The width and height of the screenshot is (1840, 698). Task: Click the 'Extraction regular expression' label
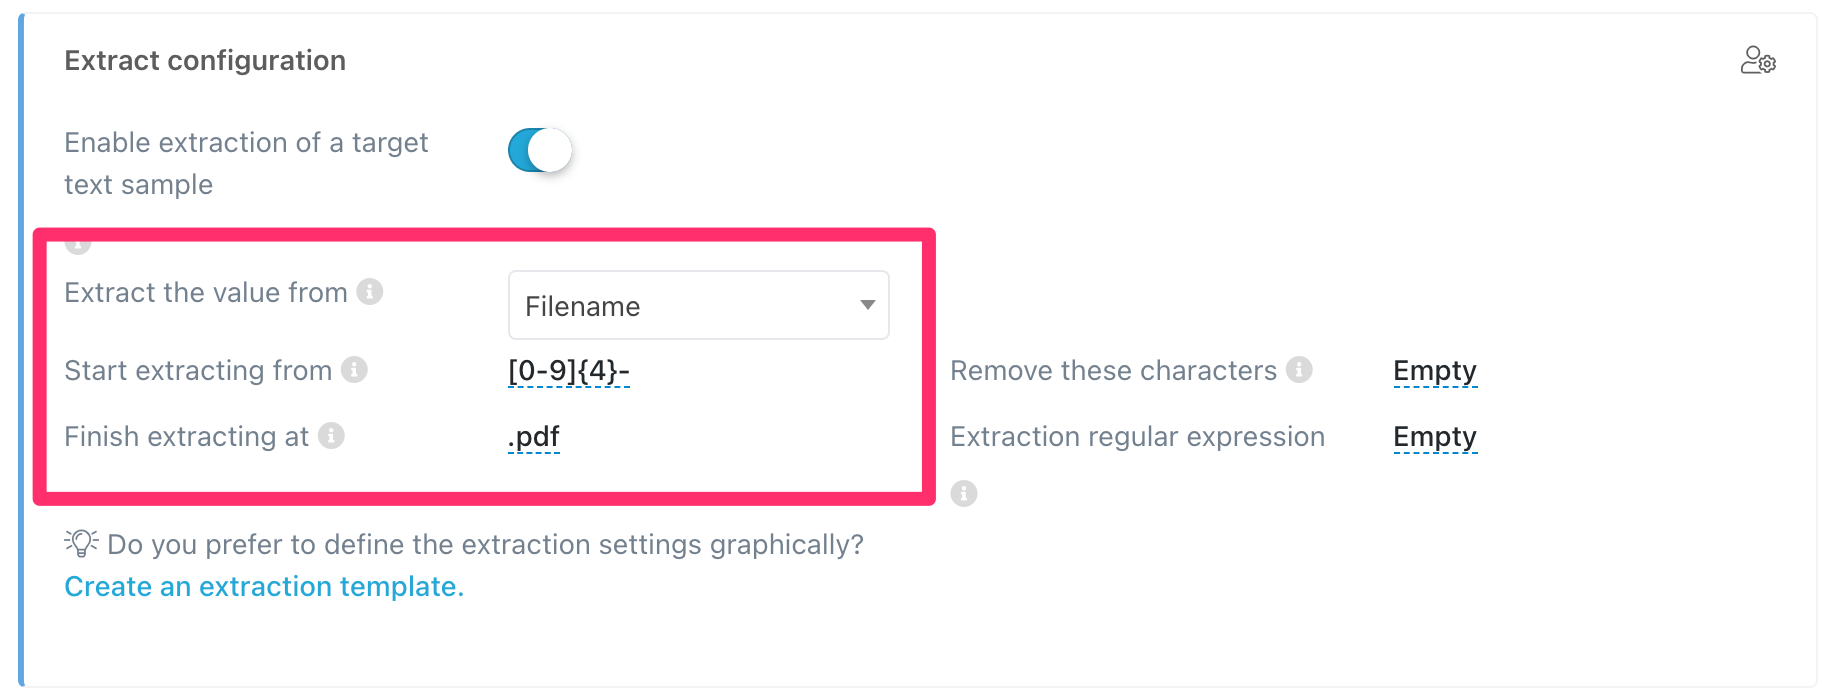[x=1136, y=436]
